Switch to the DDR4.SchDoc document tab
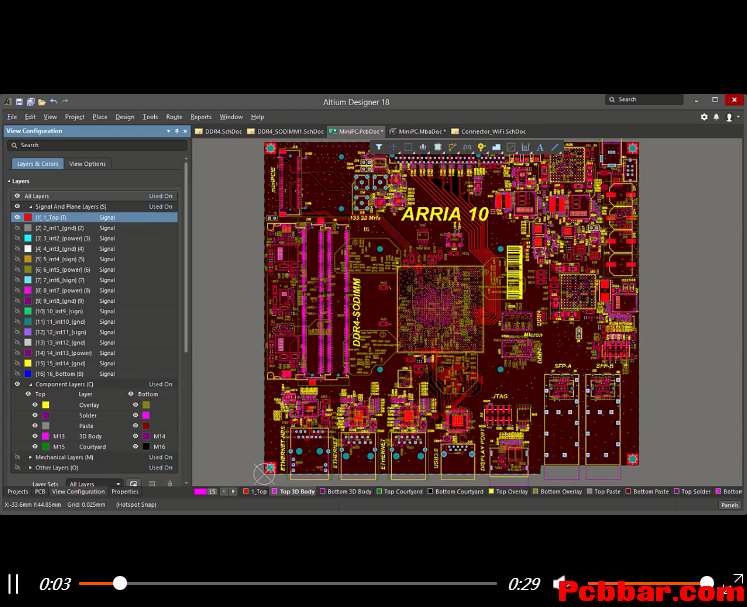The width and height of the screenshot is (747, 607). (219, 132)
